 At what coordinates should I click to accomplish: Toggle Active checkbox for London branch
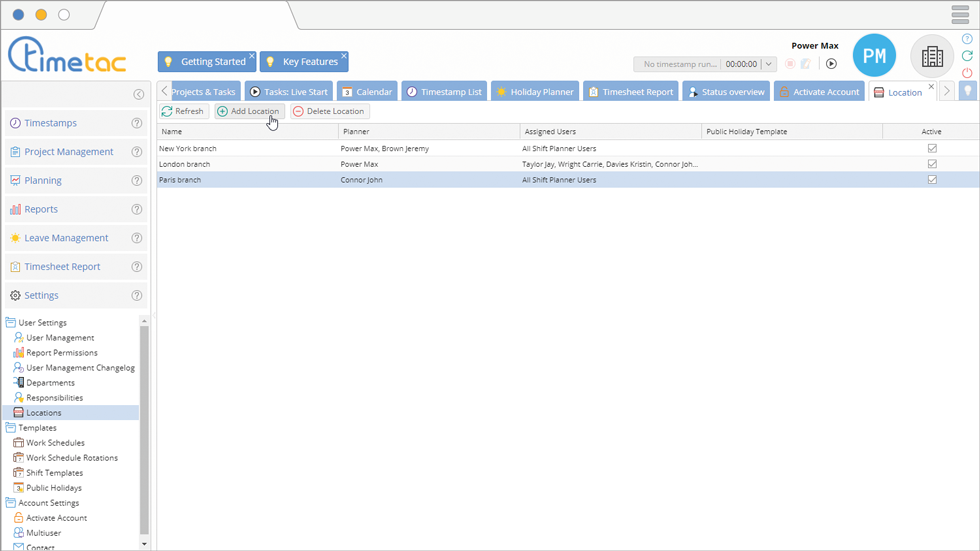(932, 164)
